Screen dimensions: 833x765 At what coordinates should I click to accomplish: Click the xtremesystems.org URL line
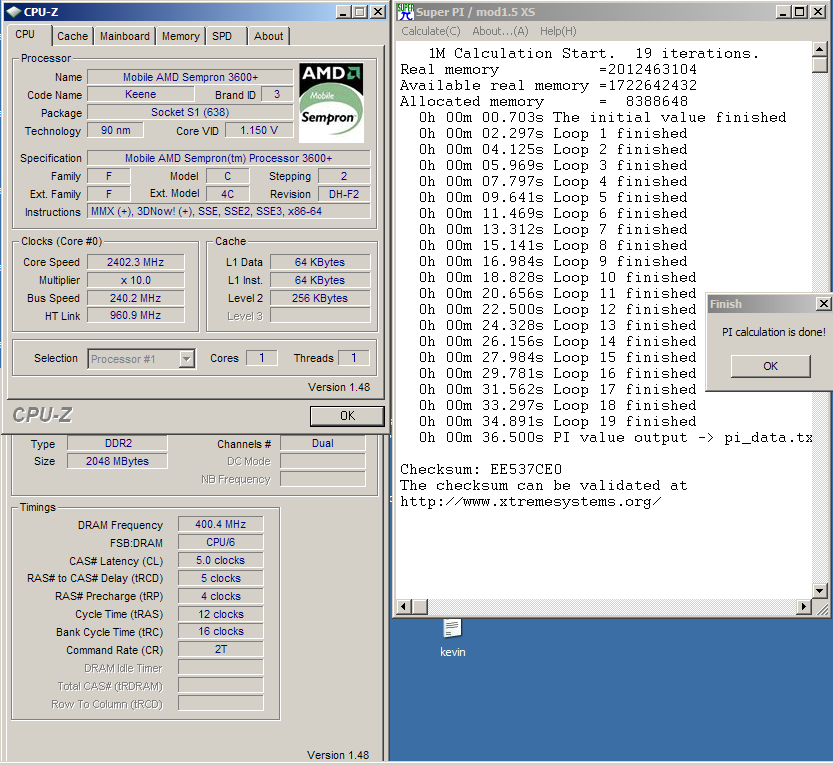click(x=531, y=502)
